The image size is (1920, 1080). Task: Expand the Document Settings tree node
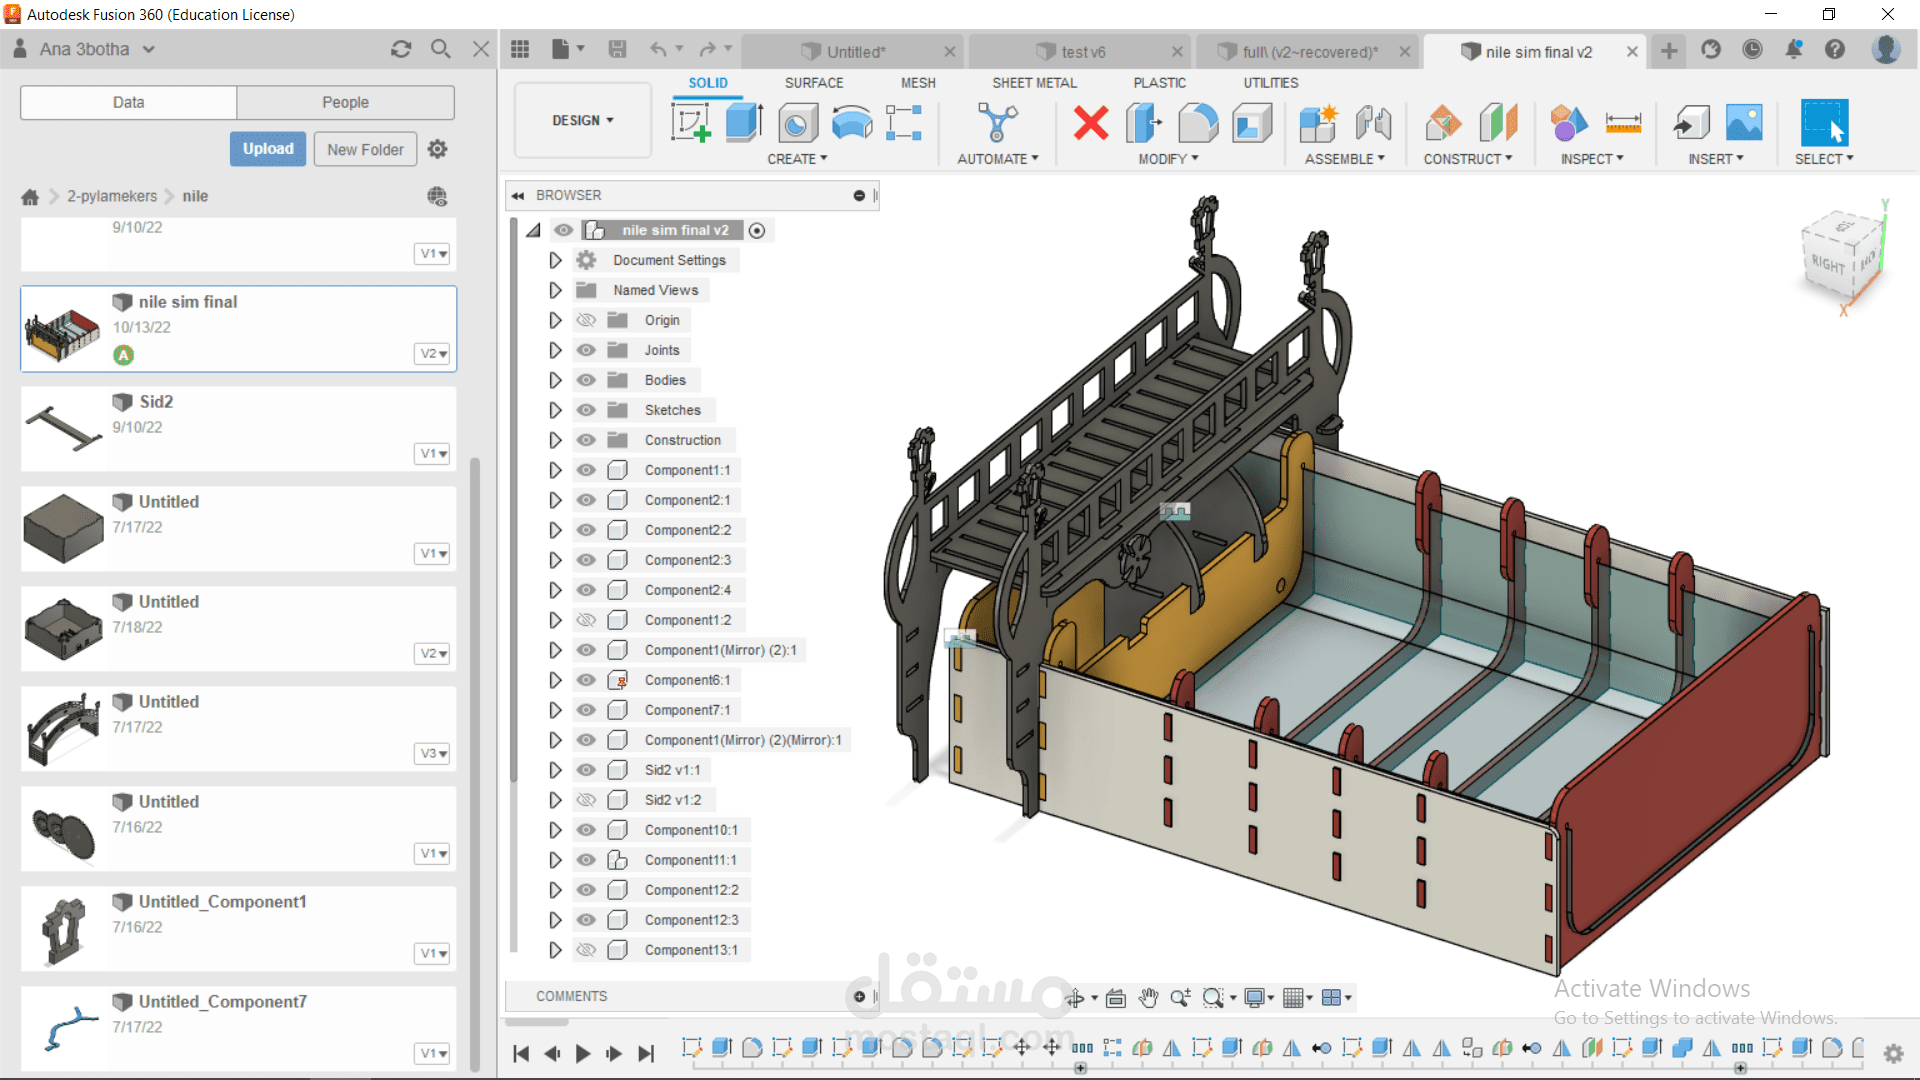(555, 260)
